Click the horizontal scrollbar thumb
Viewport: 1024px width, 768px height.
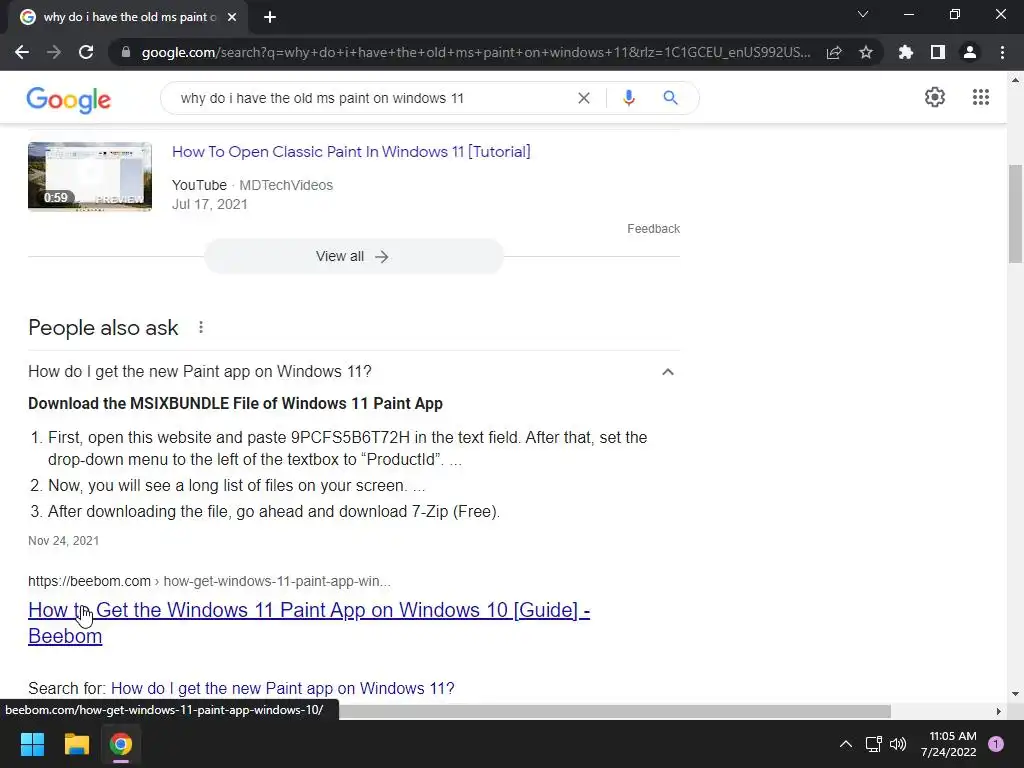pos(615,711)
